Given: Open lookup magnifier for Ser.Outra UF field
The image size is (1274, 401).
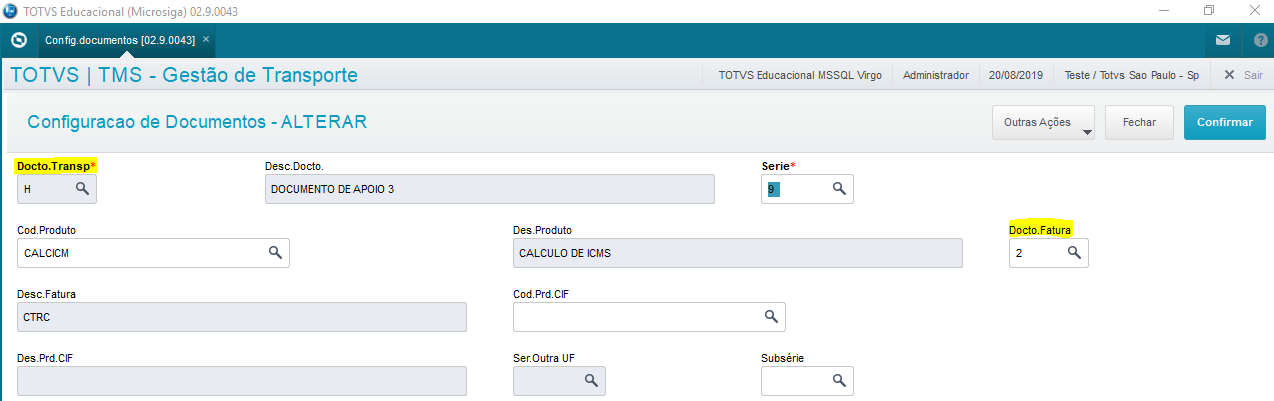Looking at the screenshot, I should pos(591,380).
